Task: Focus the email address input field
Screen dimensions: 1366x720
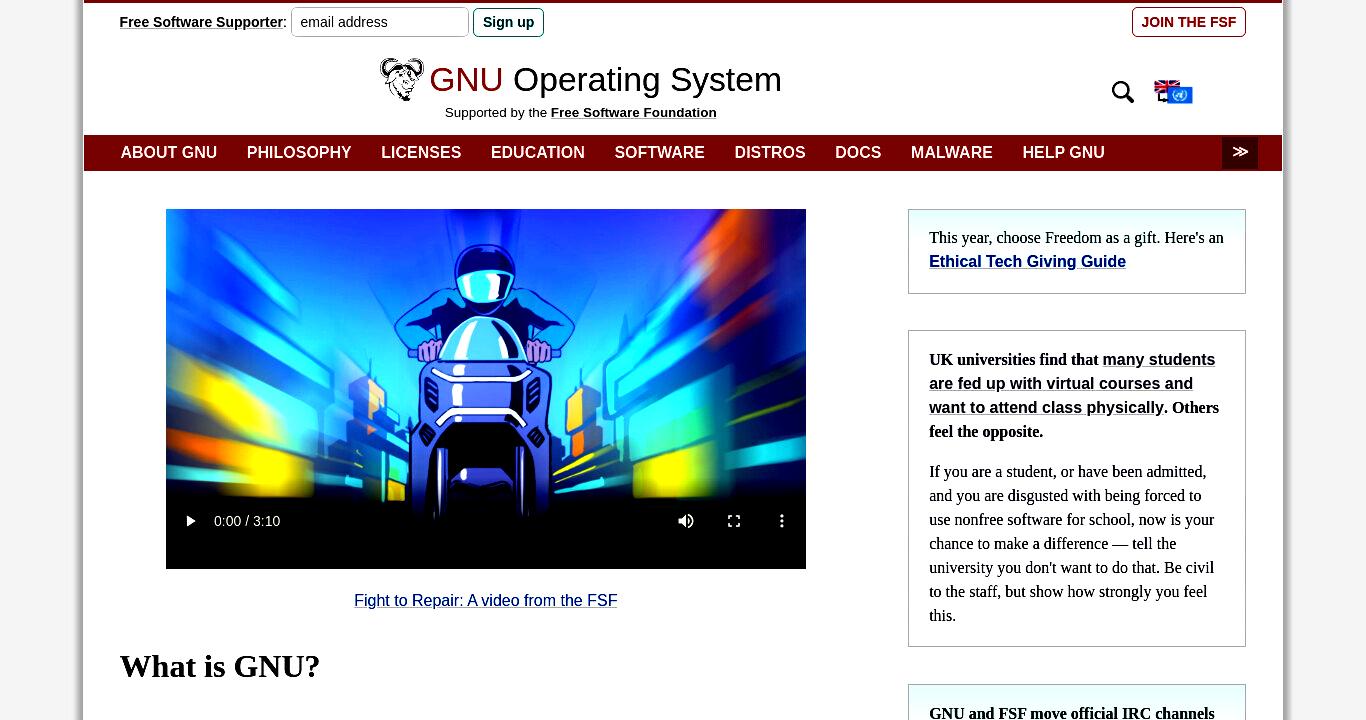Action: (x=380, y=22)
